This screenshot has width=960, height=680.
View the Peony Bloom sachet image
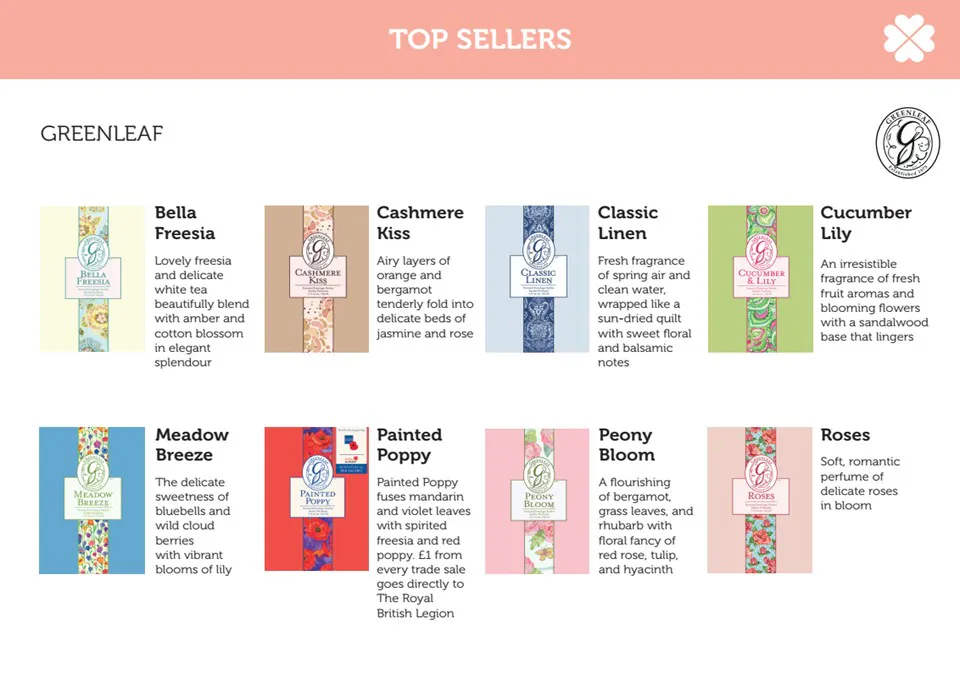538,501
